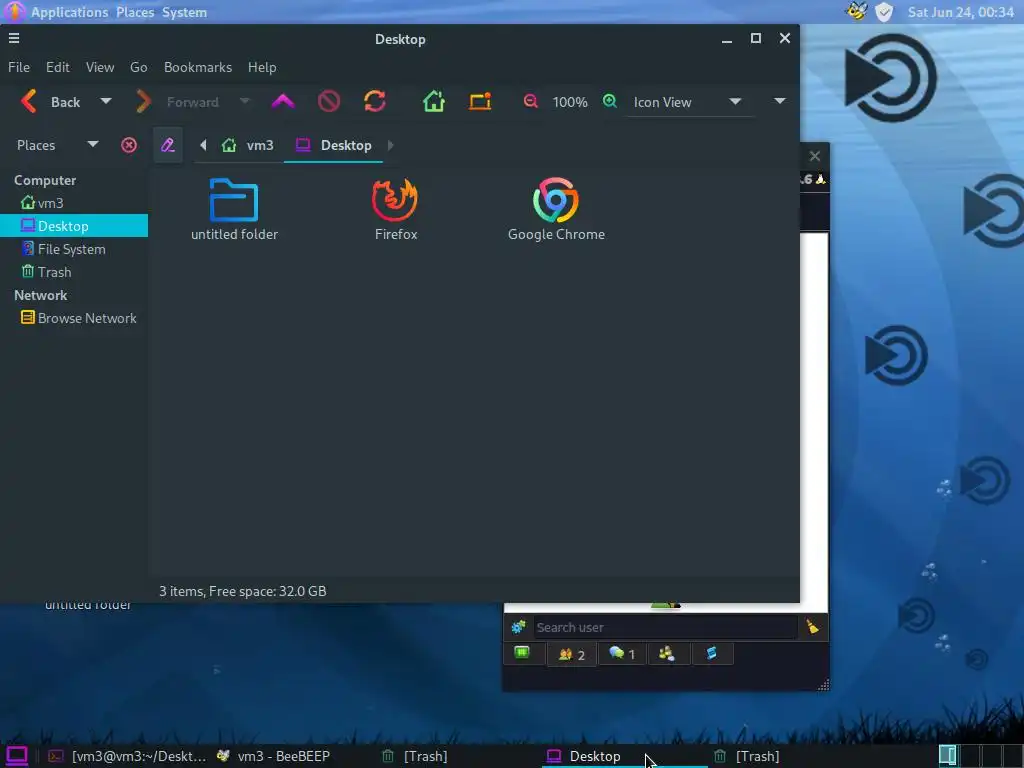
Task: Go back with the Back arrow icon
Action: [29, 102]
